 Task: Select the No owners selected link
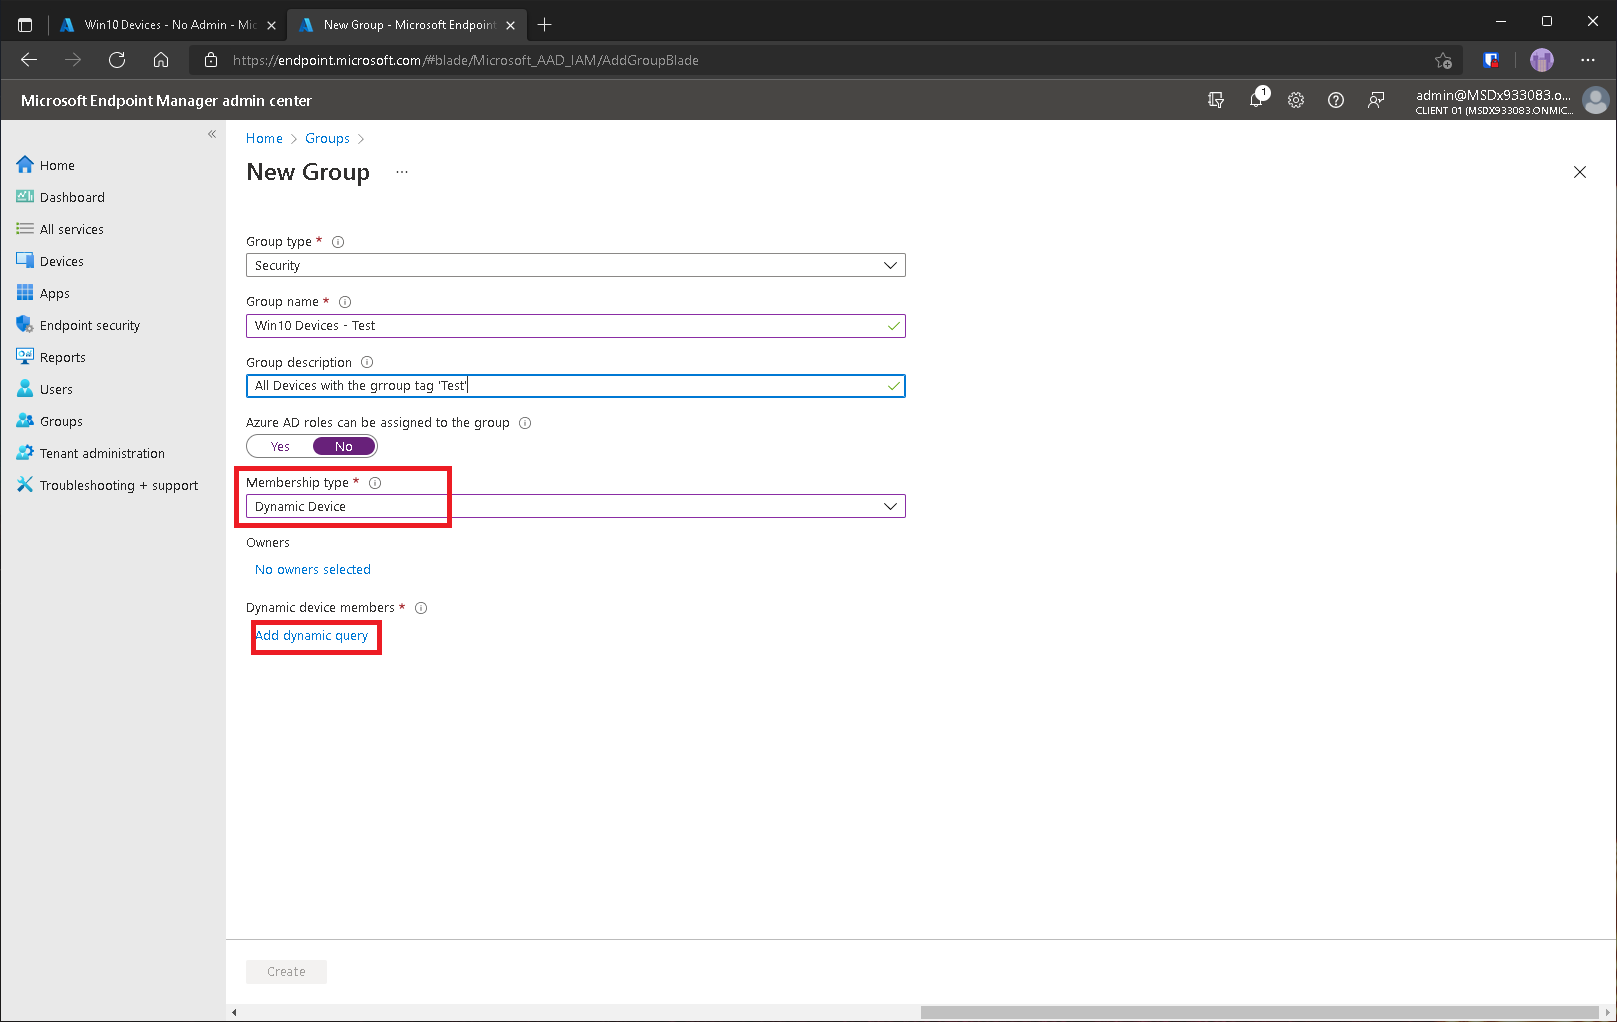[x=313, y=569]
